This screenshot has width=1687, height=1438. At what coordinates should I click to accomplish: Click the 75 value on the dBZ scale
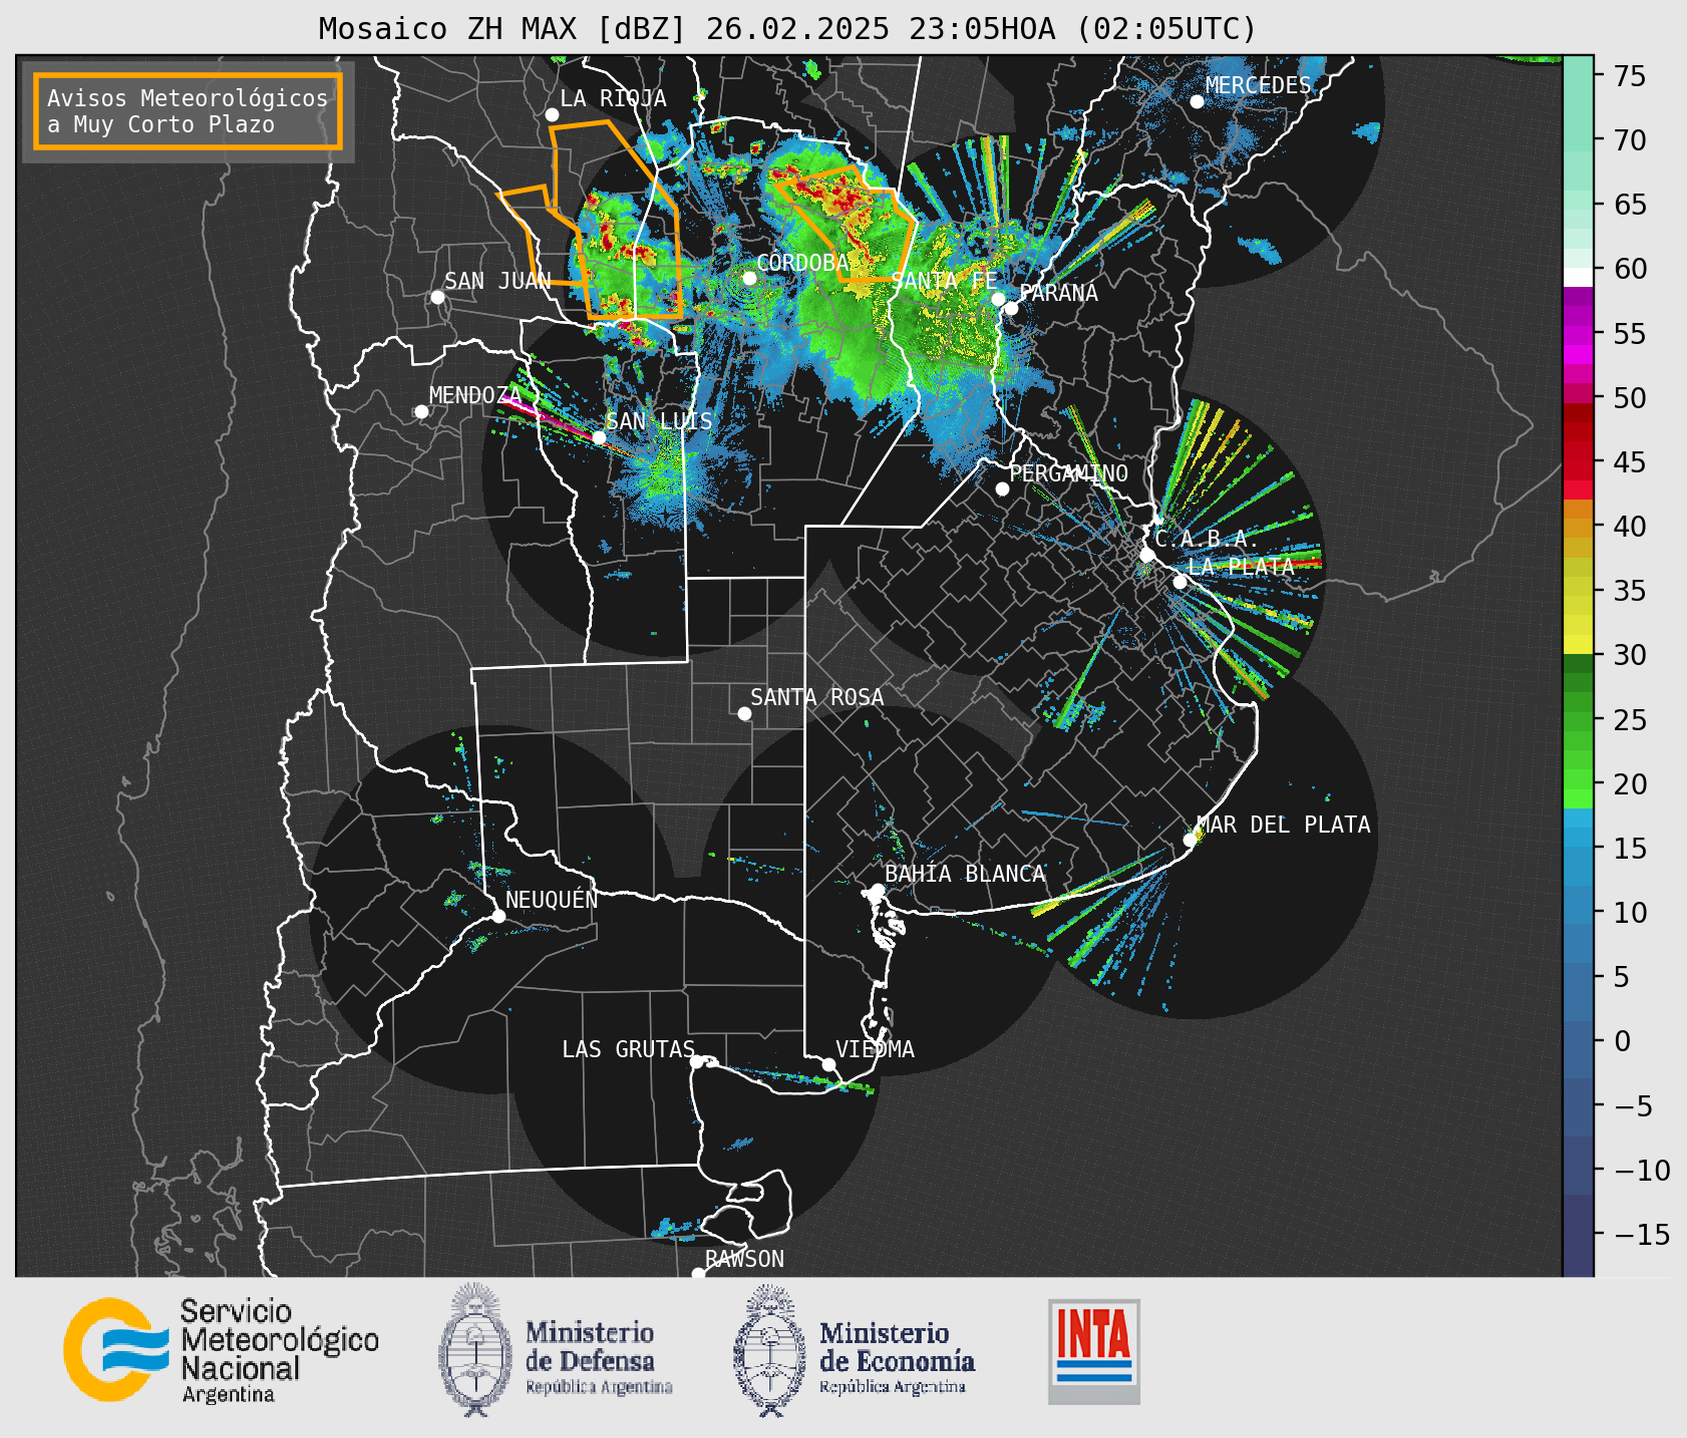[1629, 76]
